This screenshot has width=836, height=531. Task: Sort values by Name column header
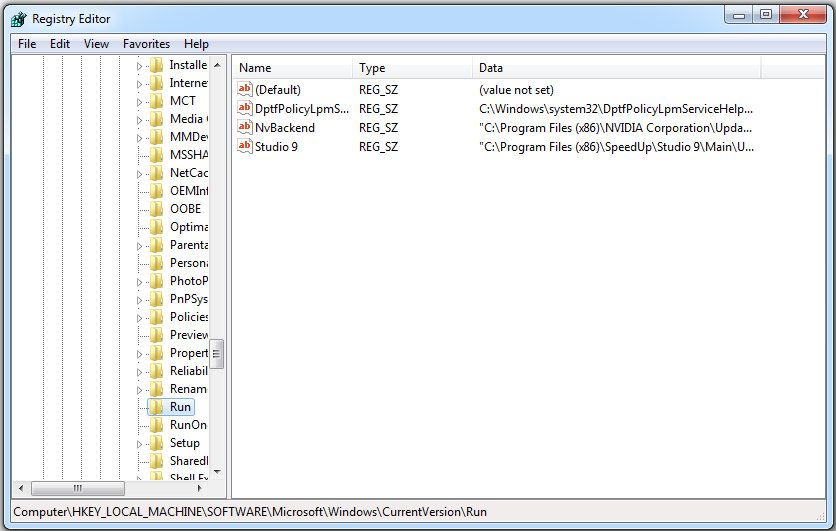293,68
